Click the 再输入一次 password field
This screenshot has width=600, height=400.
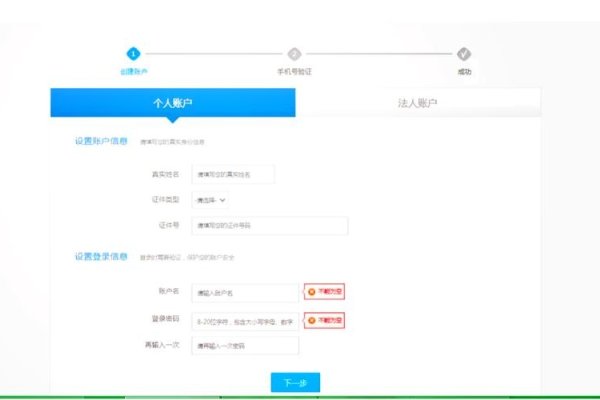click(x=245, y=346)
